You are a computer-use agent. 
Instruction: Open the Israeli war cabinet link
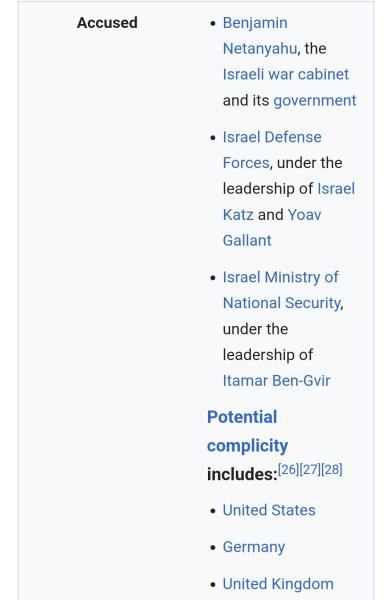point(286,74)
